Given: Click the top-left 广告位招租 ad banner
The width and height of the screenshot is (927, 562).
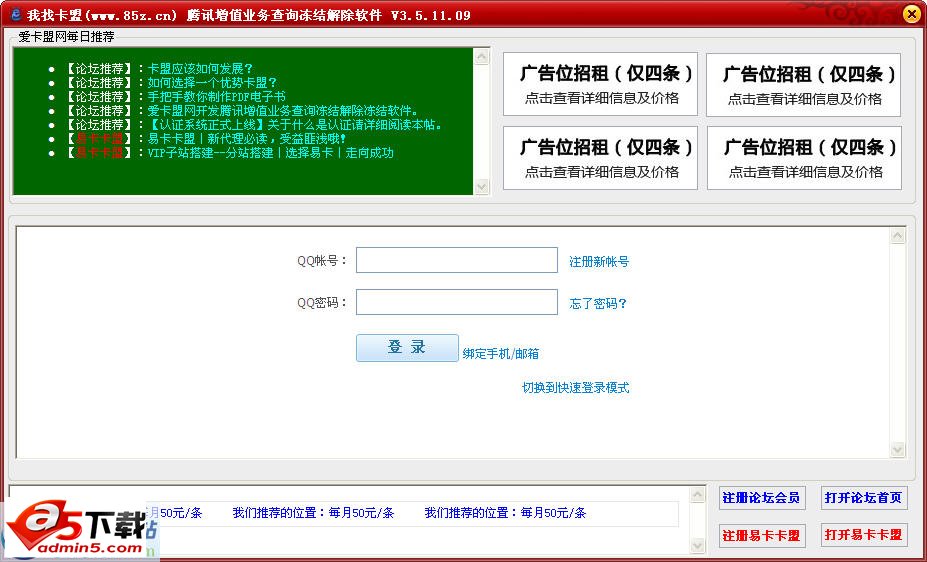Looking at the screenshot, I should pyautogui.click(x=600, y=85).
